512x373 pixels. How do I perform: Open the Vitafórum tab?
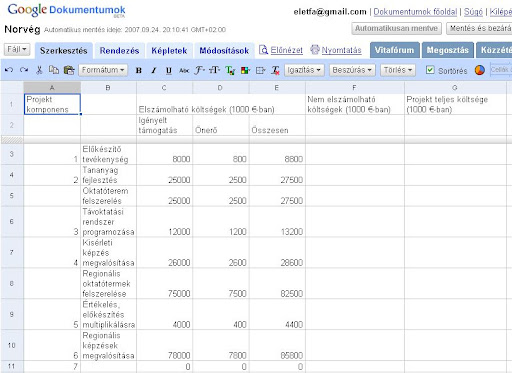[x=394, y=50]
